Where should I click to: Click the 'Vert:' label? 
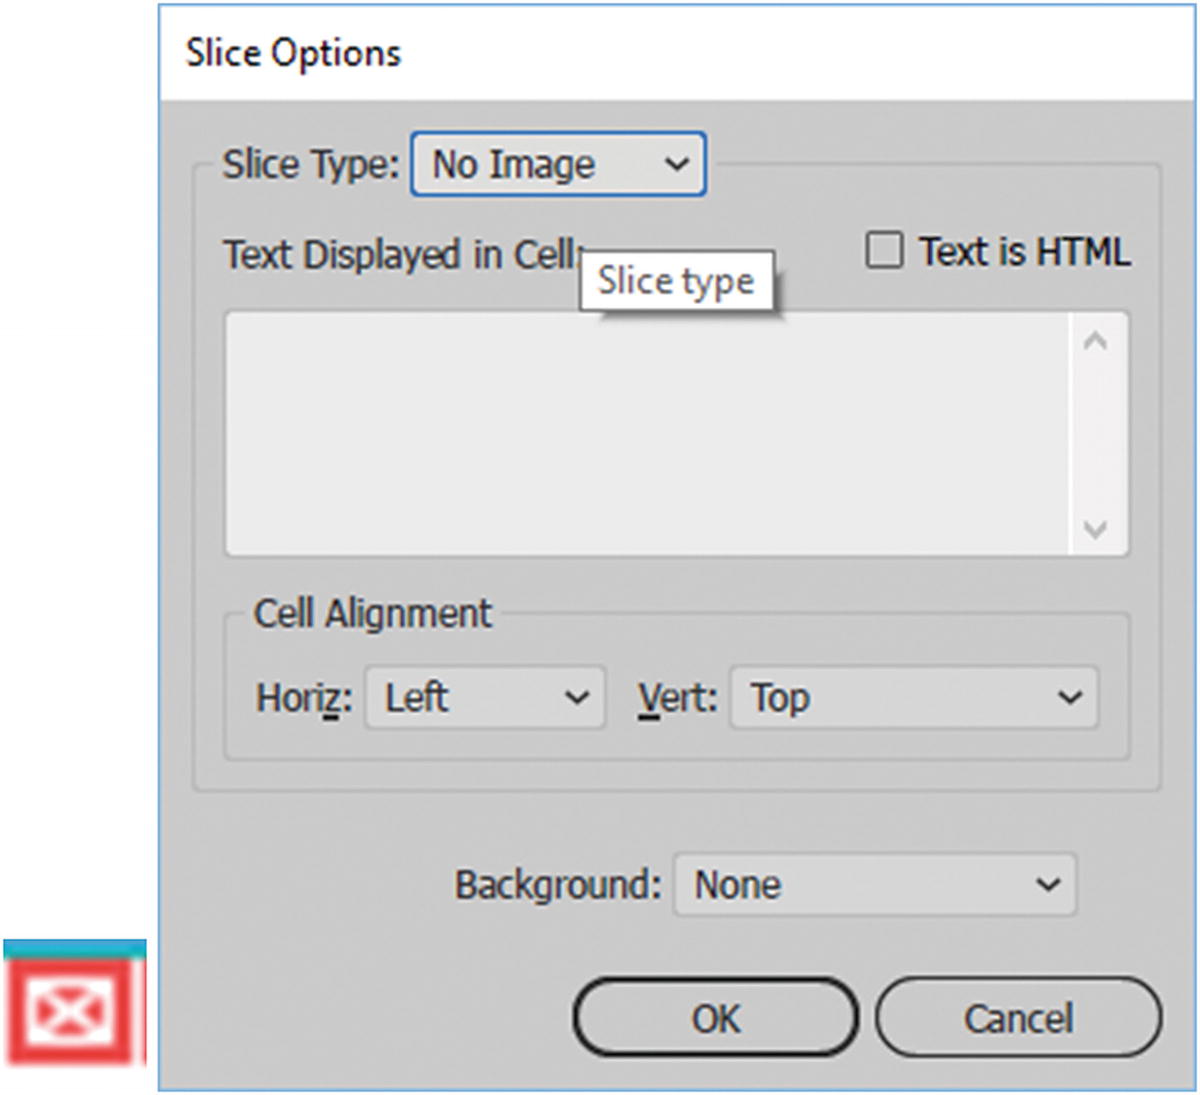tap(678, 697)
